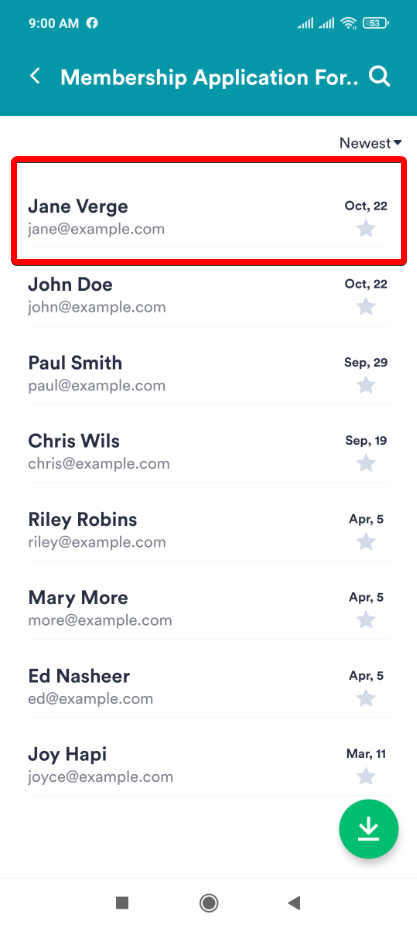
Task: Tap Android back triangle button
Action: [x=294, y=903]
